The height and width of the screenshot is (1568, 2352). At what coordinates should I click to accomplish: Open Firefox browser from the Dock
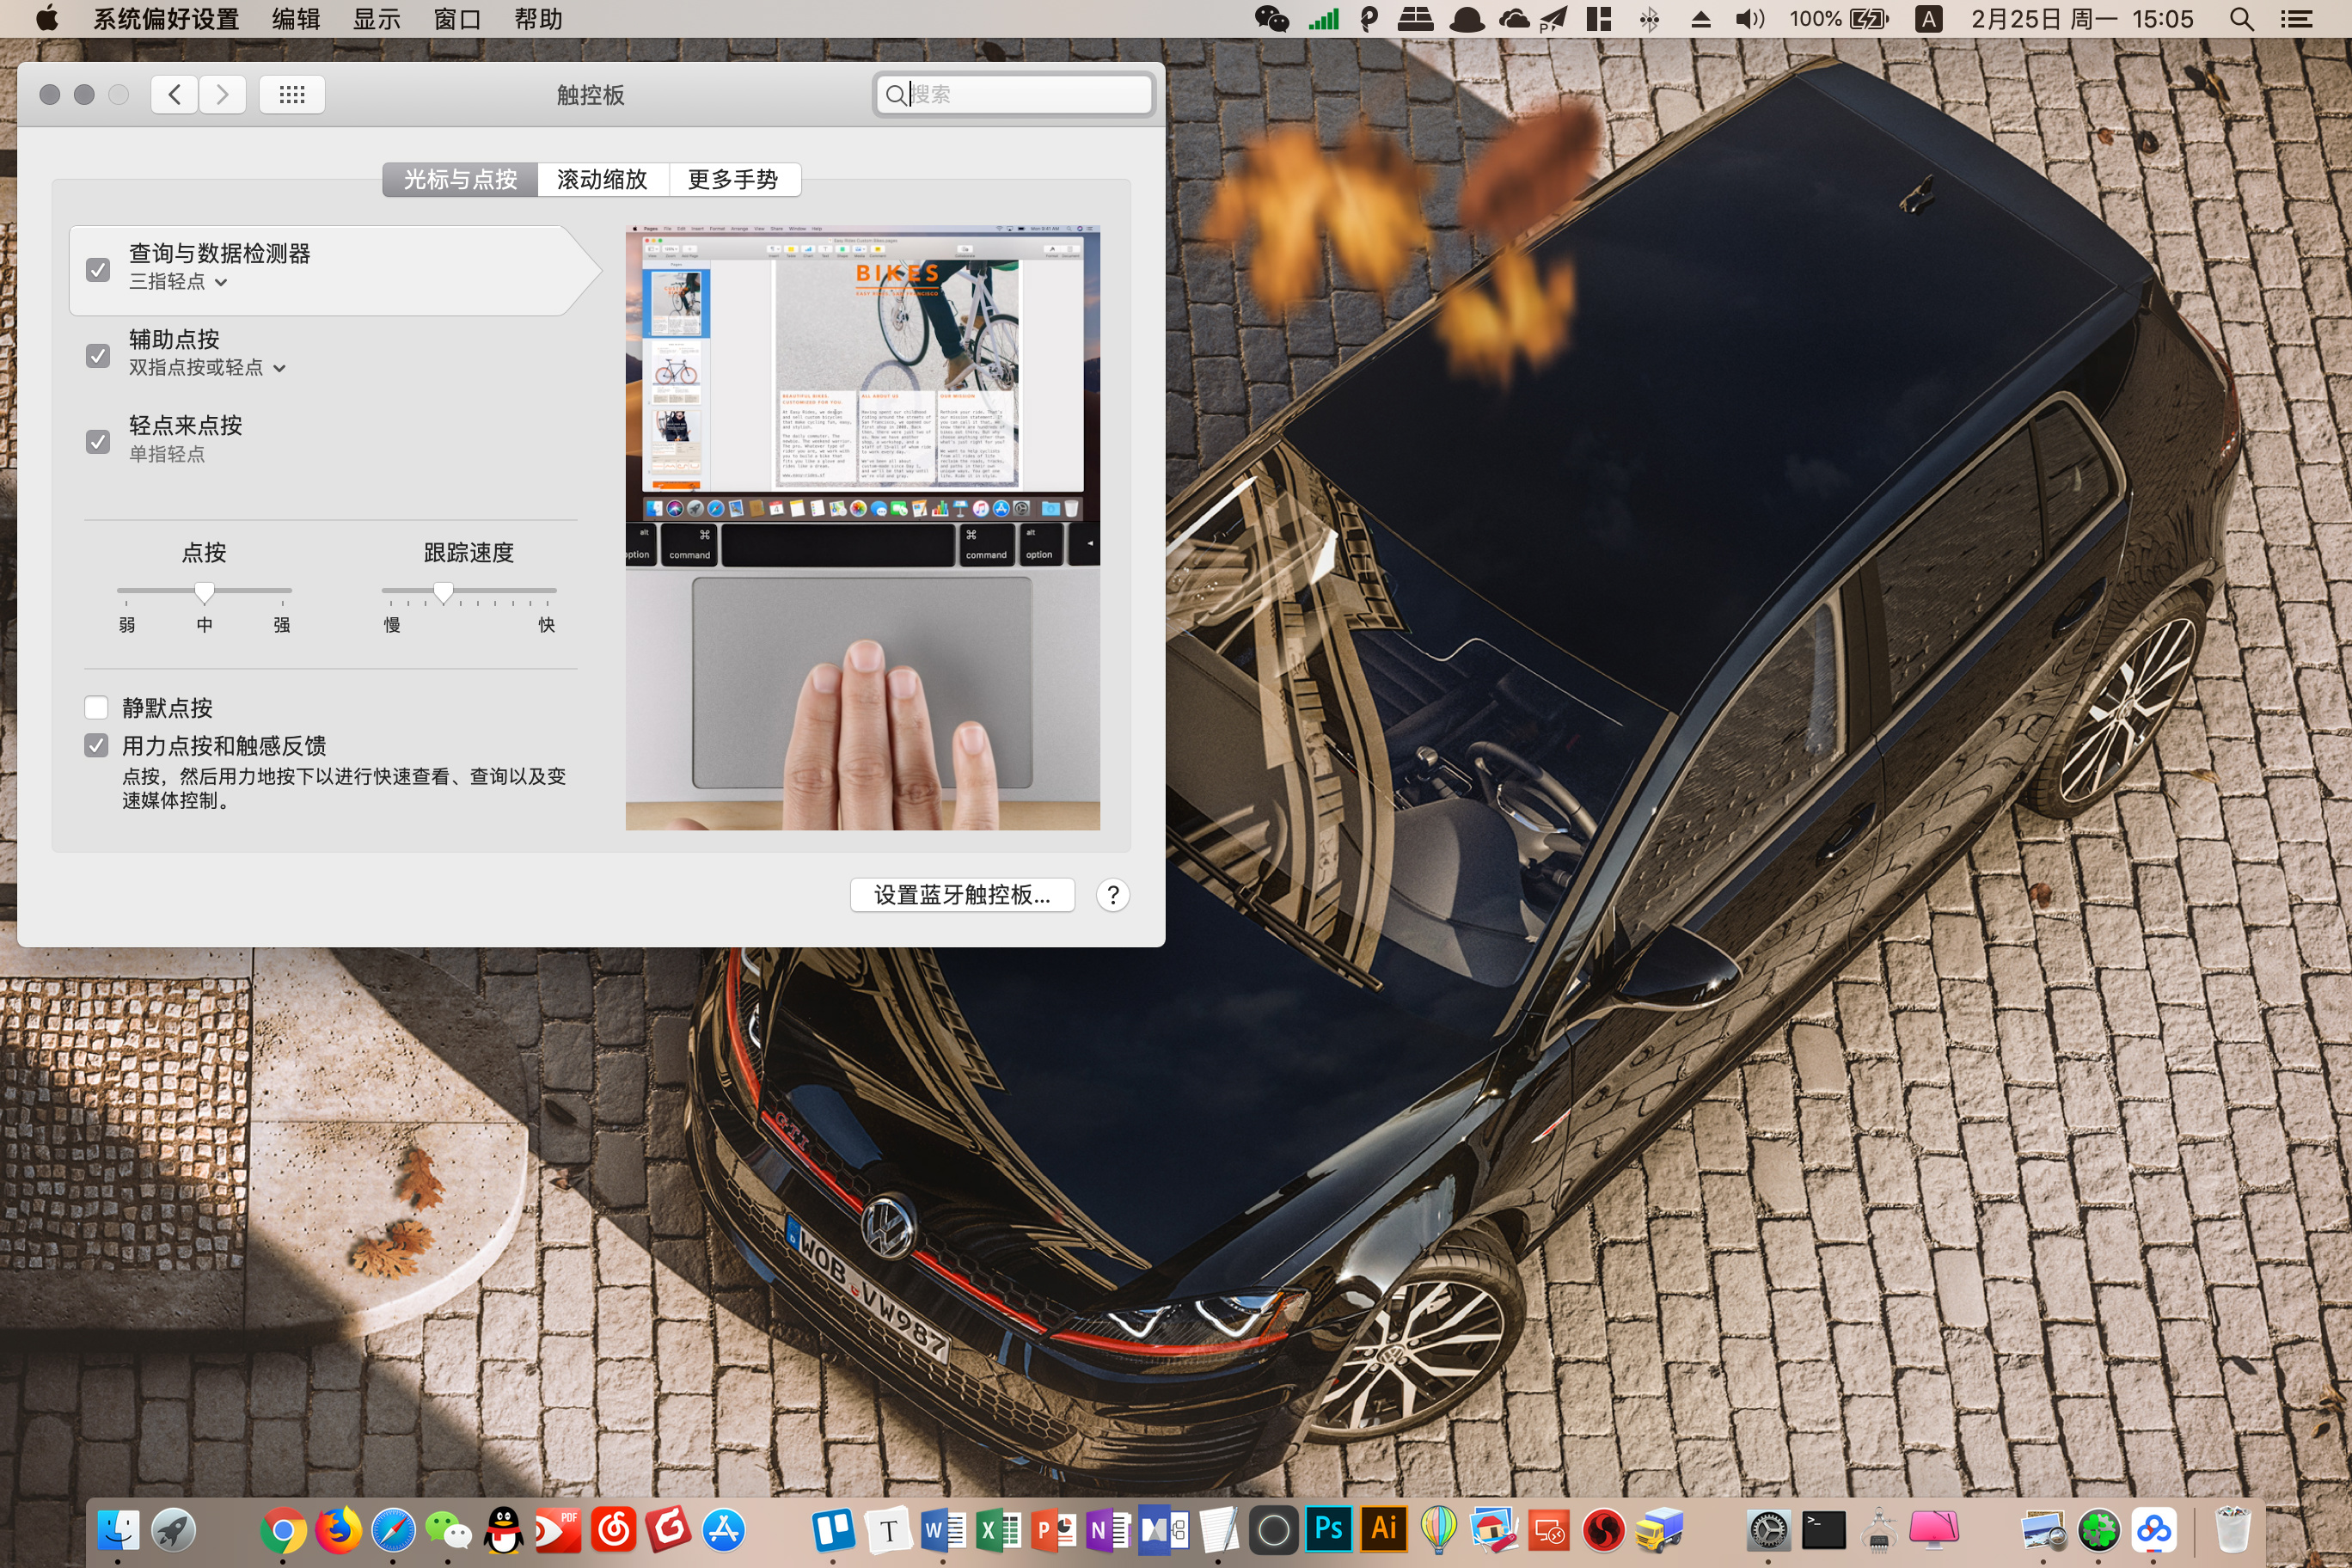334,1526
